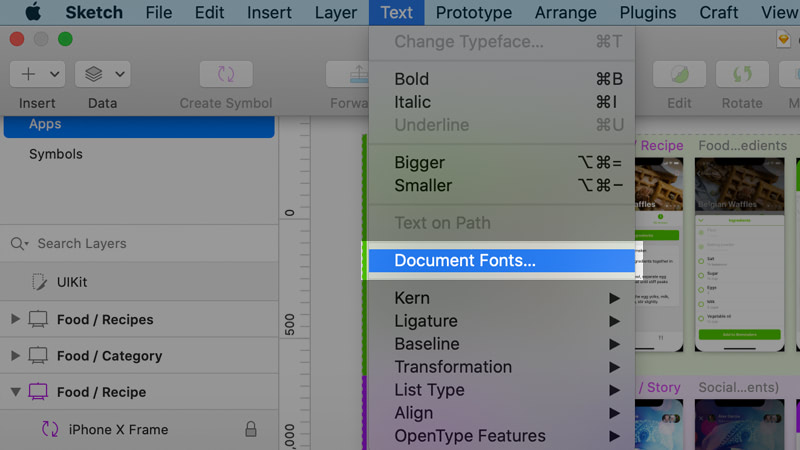Click the Insert plus toolbar icon

(x=28, y=74)
